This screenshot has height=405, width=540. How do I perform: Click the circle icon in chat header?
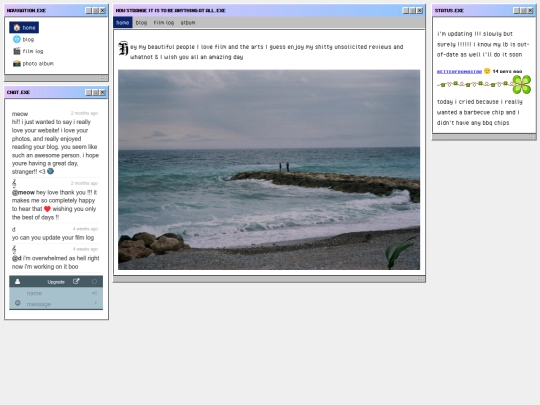[x=94, y=281]
